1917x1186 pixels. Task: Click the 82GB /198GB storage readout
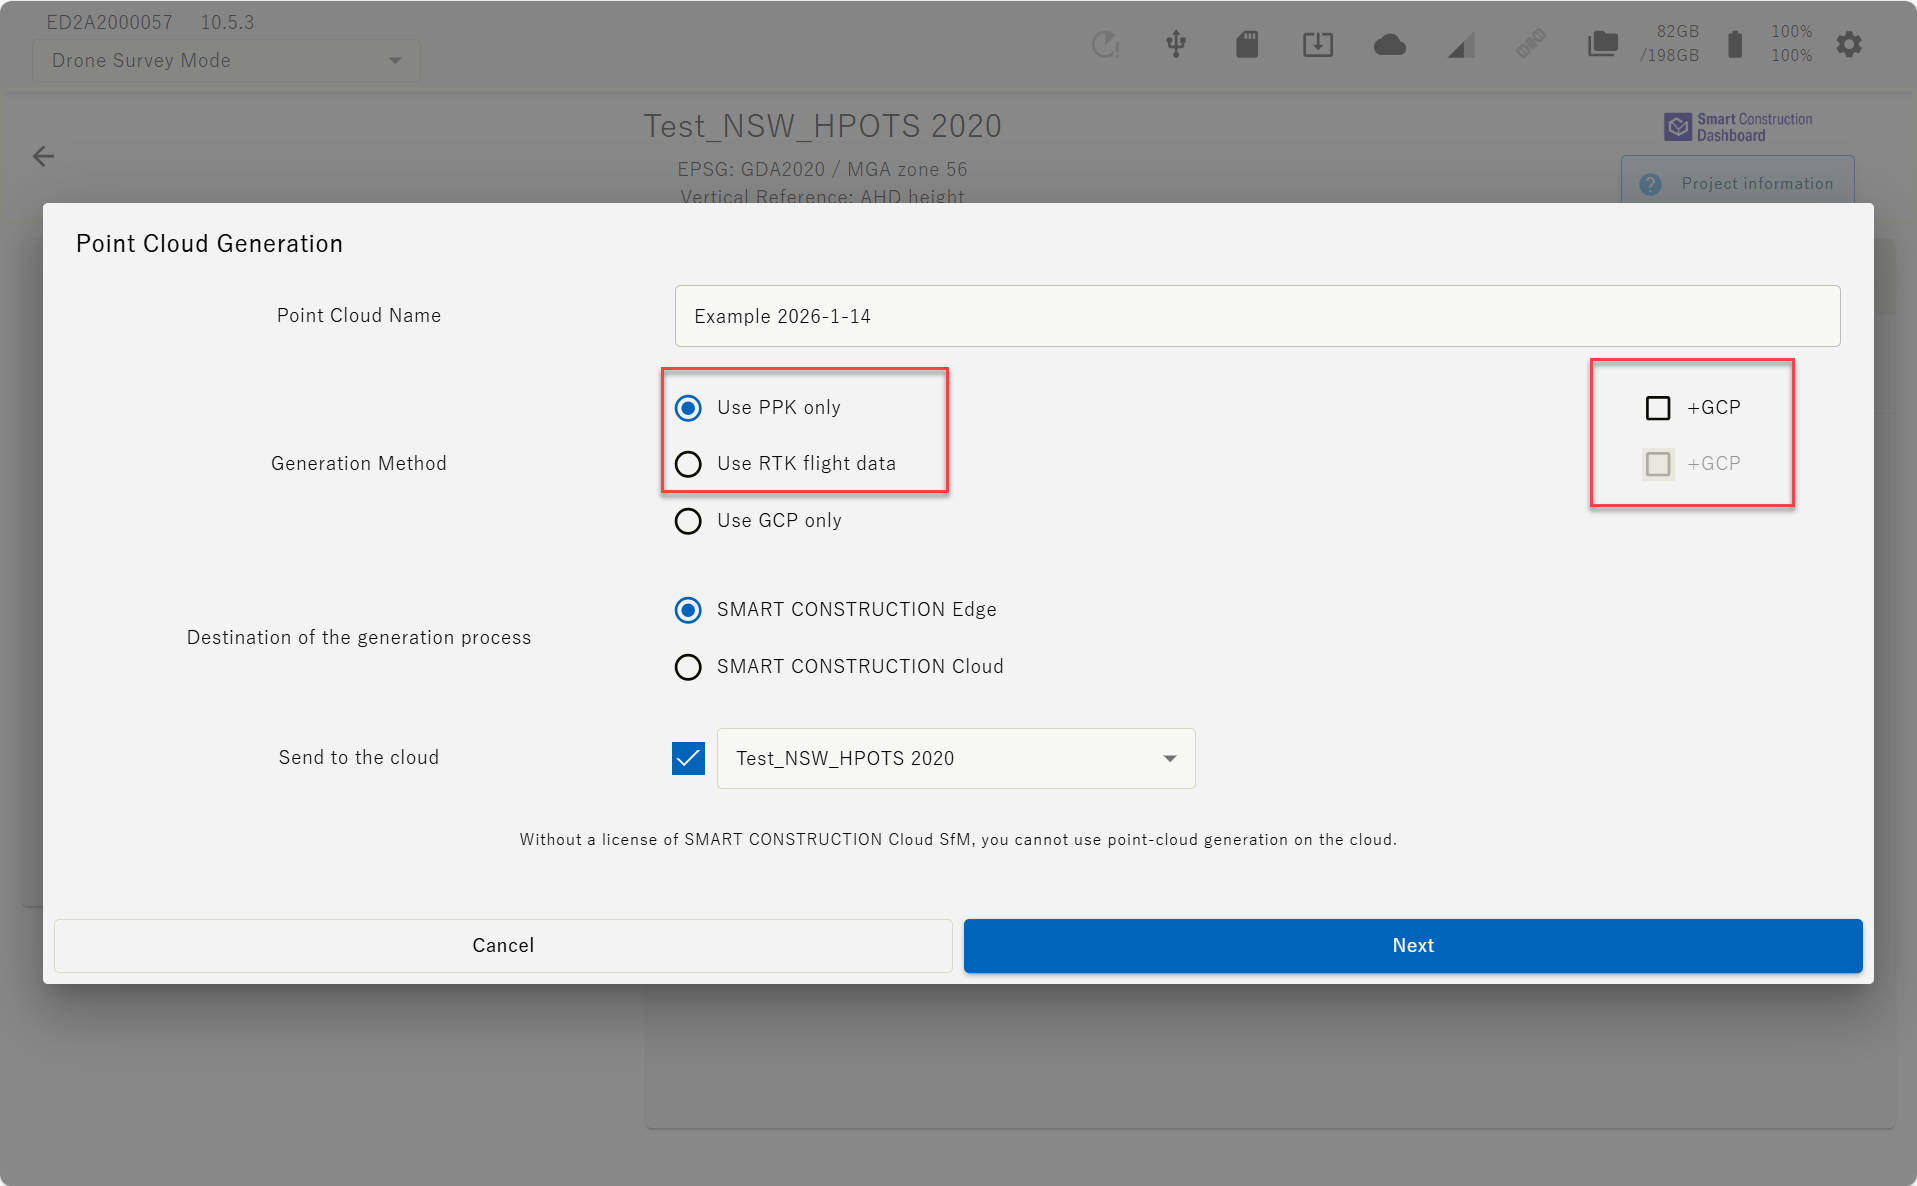coord(1670,44)
